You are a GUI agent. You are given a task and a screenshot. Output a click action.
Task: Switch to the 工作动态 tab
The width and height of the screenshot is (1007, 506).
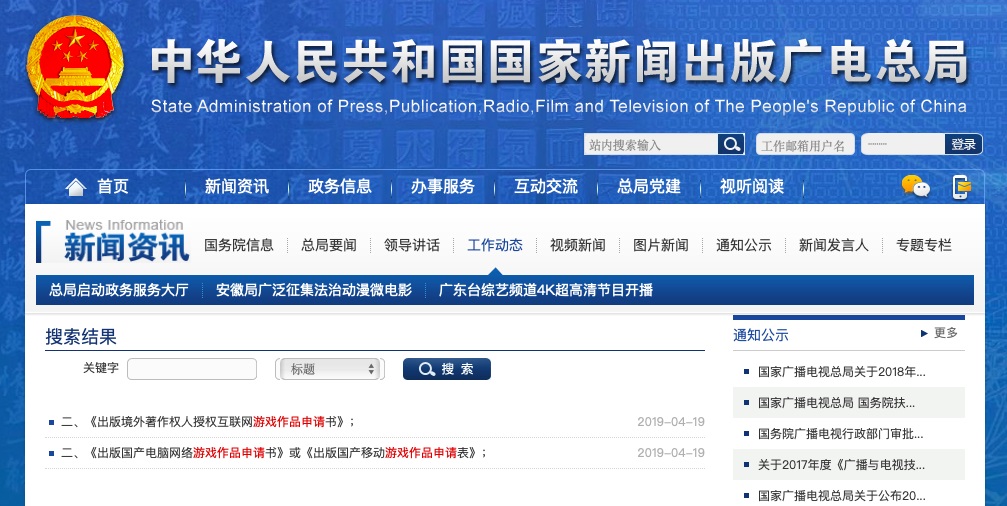point(494,245)
